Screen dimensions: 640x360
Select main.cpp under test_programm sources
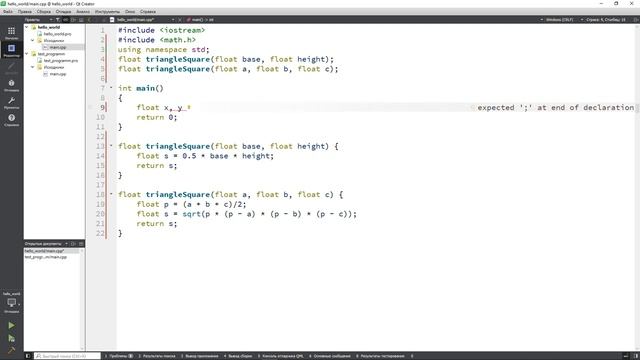(x=58, y=74)
